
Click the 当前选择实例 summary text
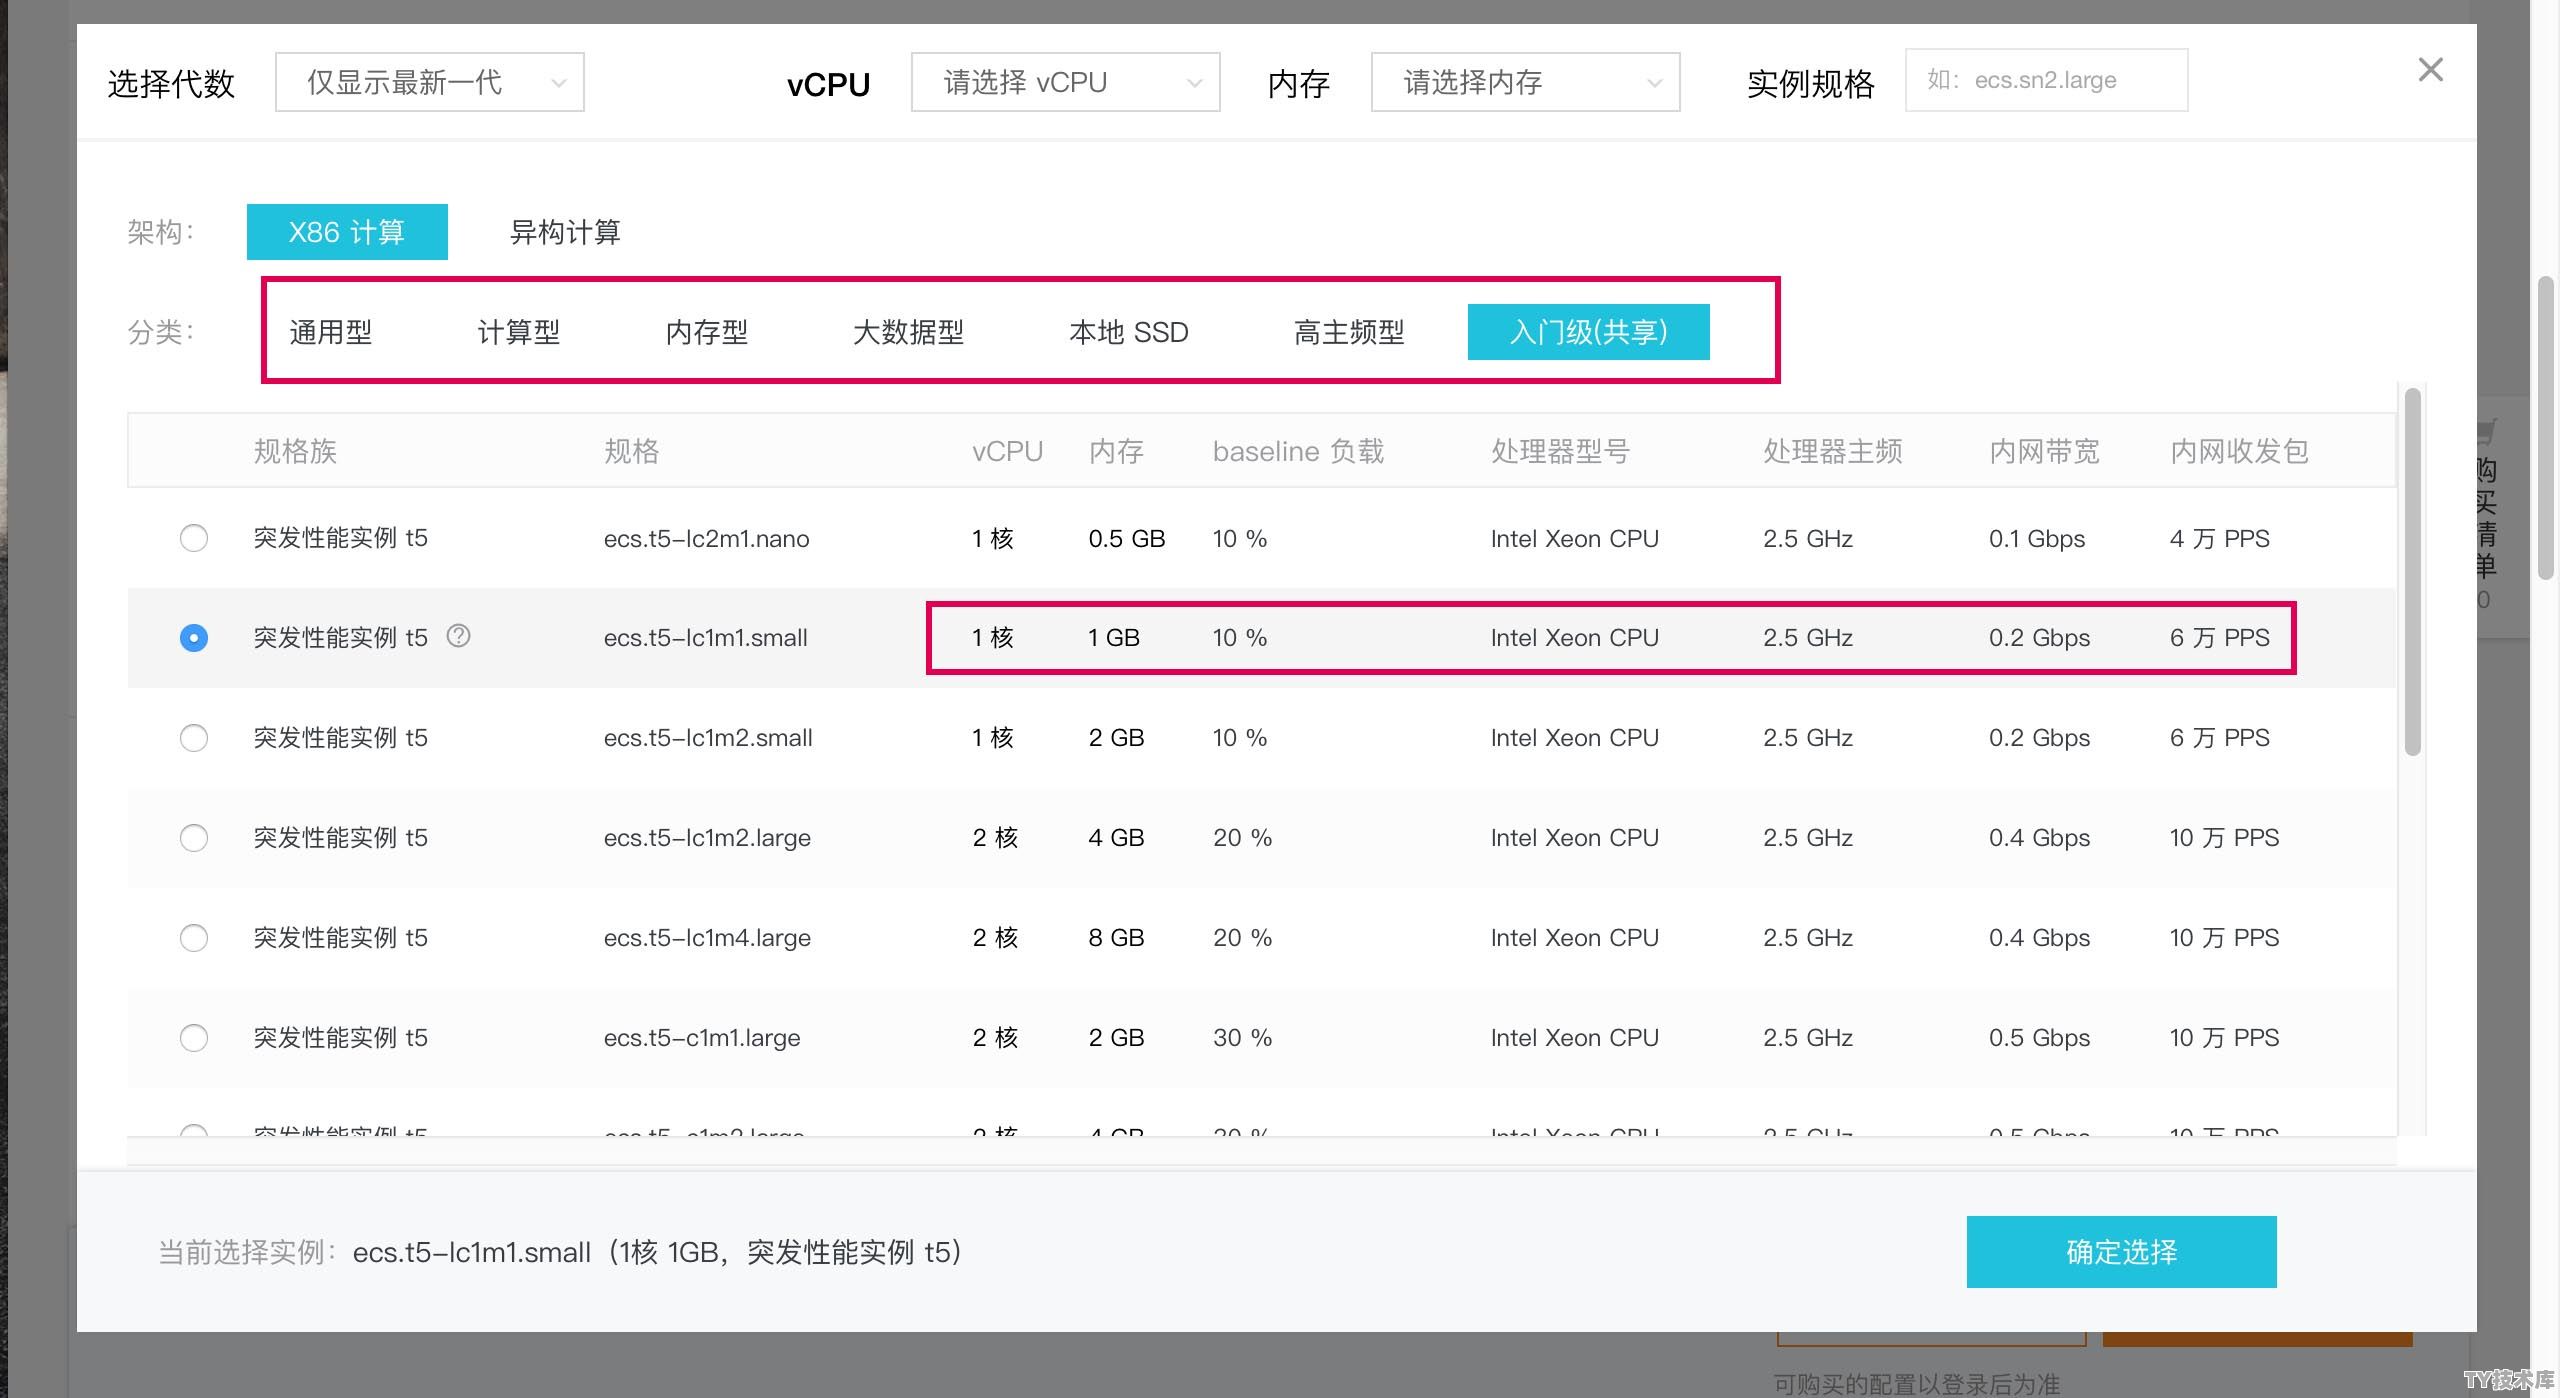click(560, 1252)
